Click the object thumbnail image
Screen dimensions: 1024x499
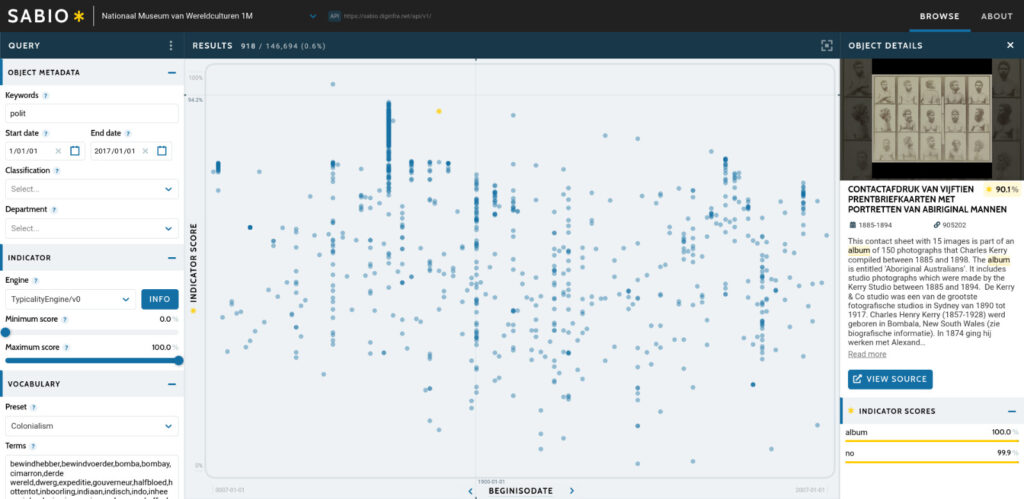click(932, 119)
